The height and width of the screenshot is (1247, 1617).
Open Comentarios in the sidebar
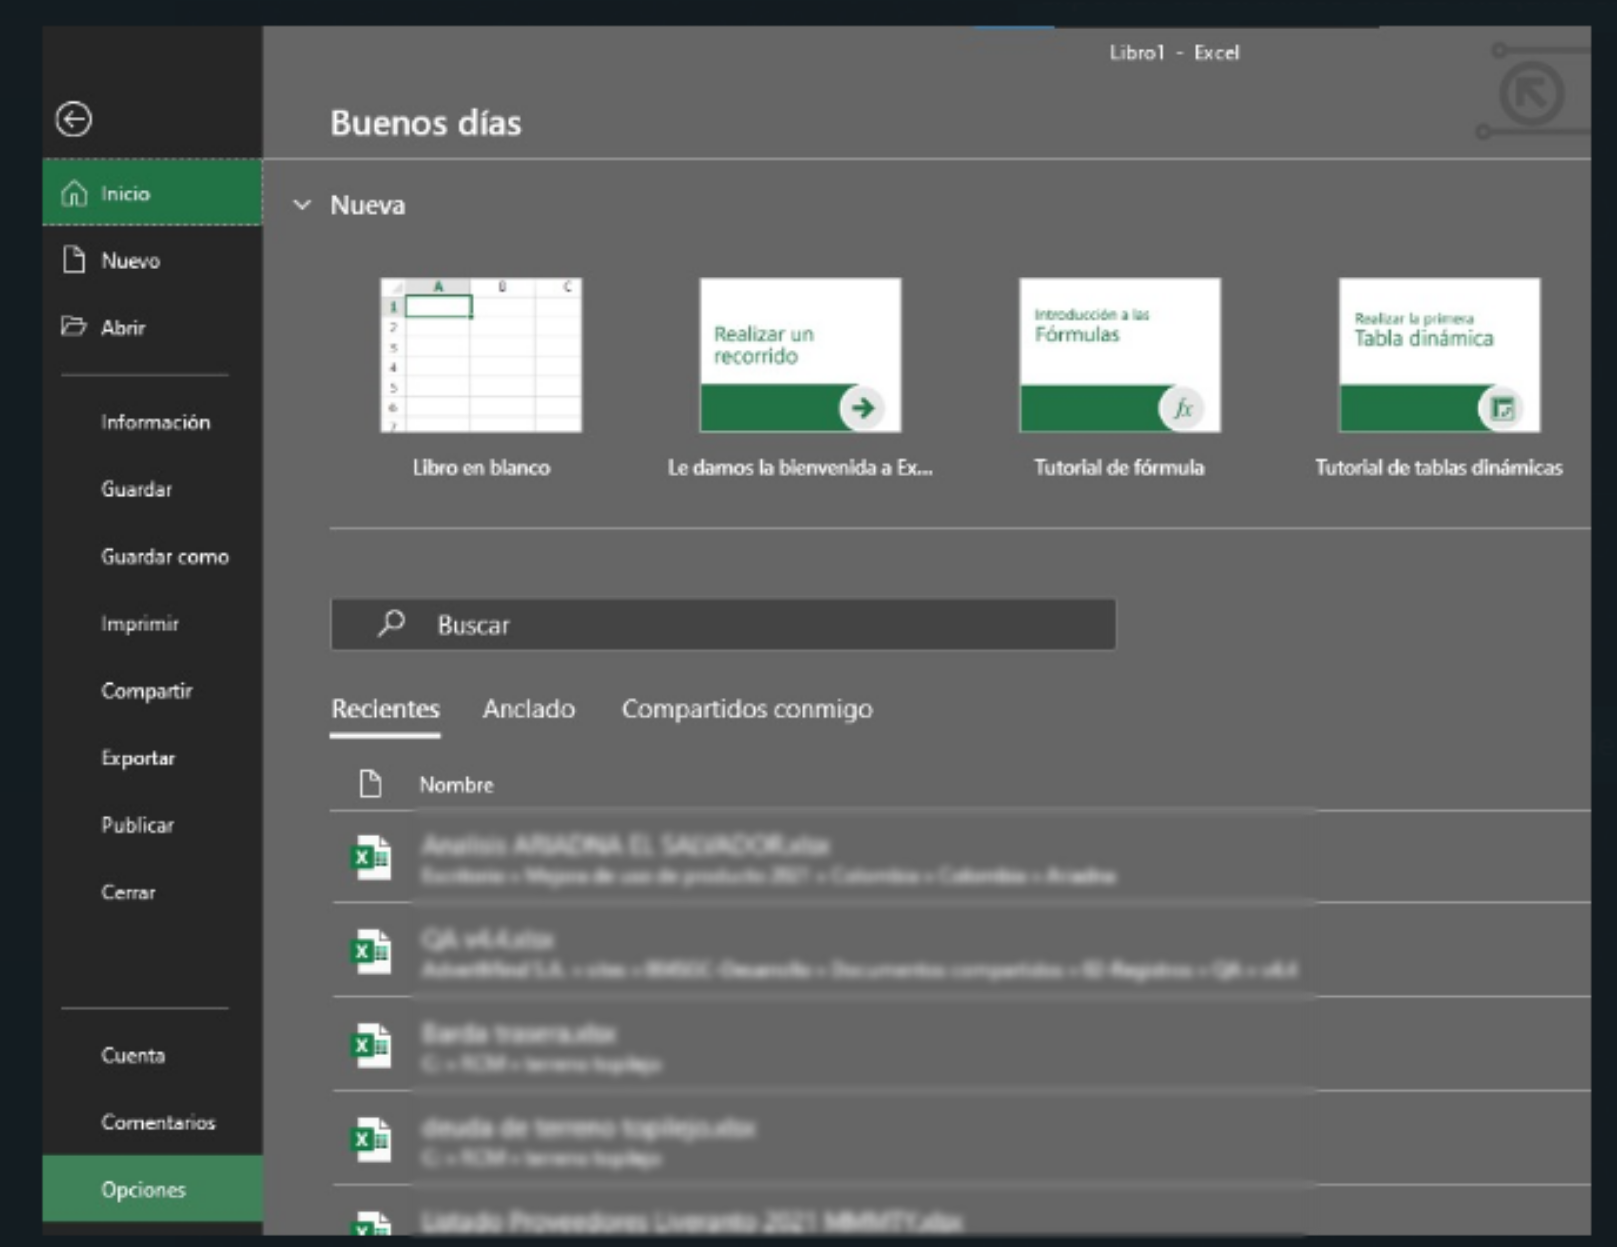pyautogui.click(x=152, y=1122)
